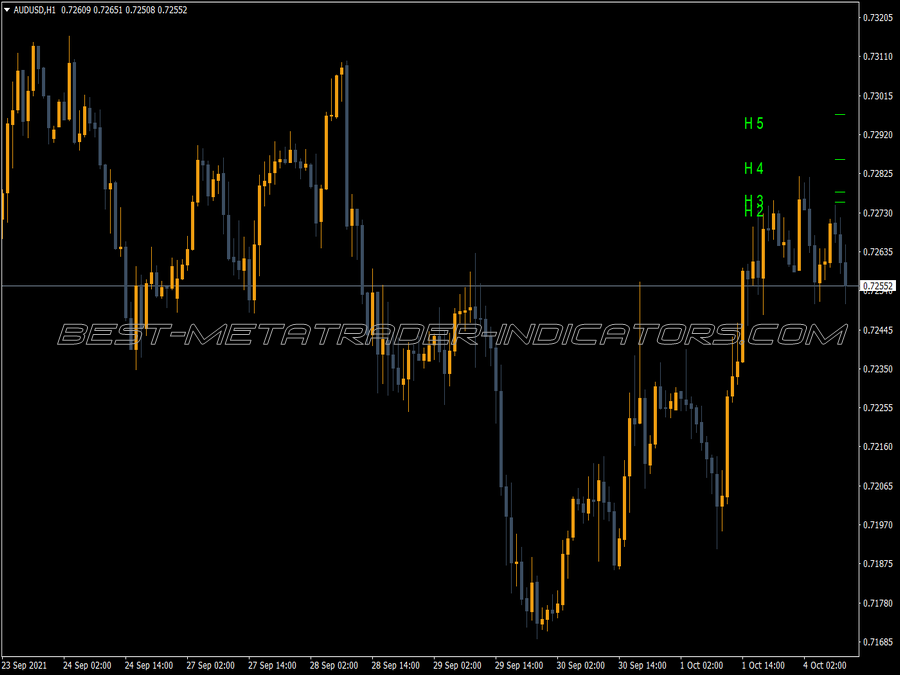Click time axis label 28 Sep 14:00
This screenshot has height=675, width=900.
(395, 666)
